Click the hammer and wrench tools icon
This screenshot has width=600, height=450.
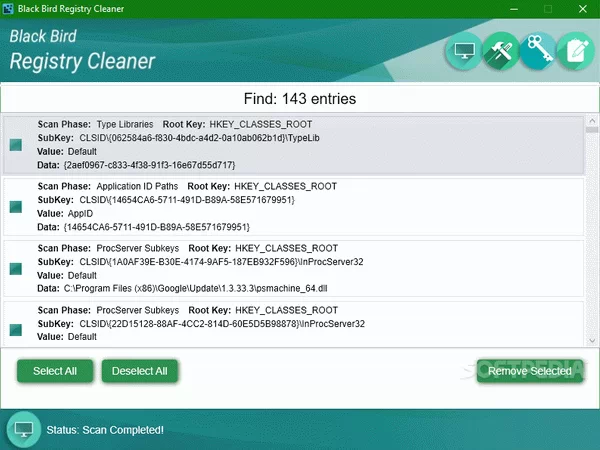click(499, 52)
